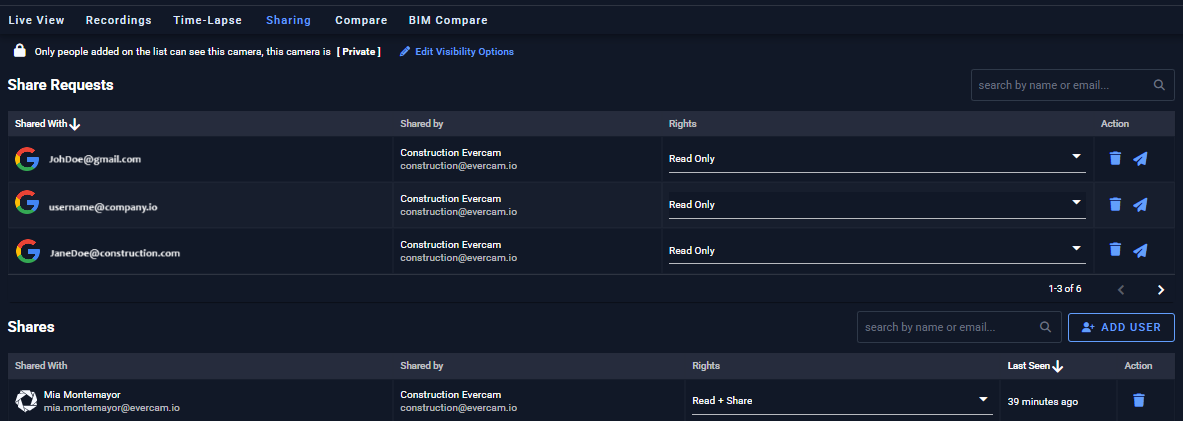1183x421 pixels.
Task: Remove Mia Montemayor's share with trash icon
Action: (x=1139, y=401)
